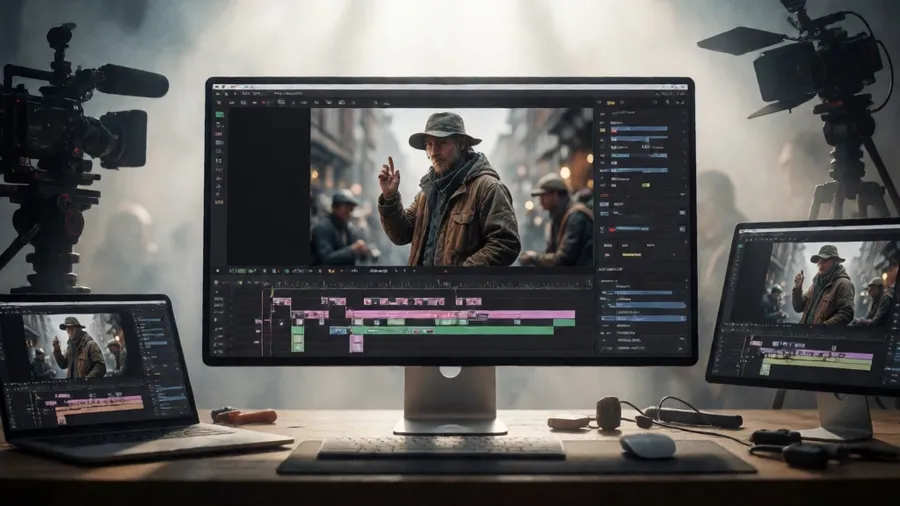Click the yellow bar near the inspector bottom
The width and height of the screenshot is (900, 506).
[x=631, y=254]
